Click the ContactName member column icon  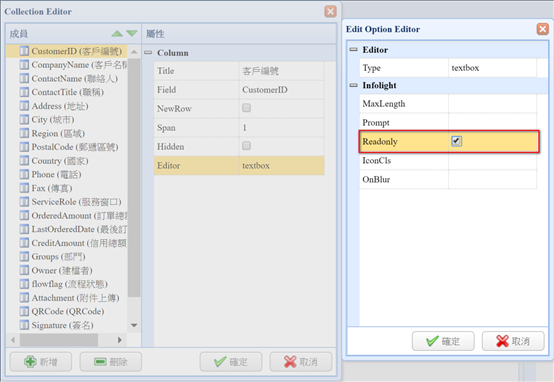24,78
